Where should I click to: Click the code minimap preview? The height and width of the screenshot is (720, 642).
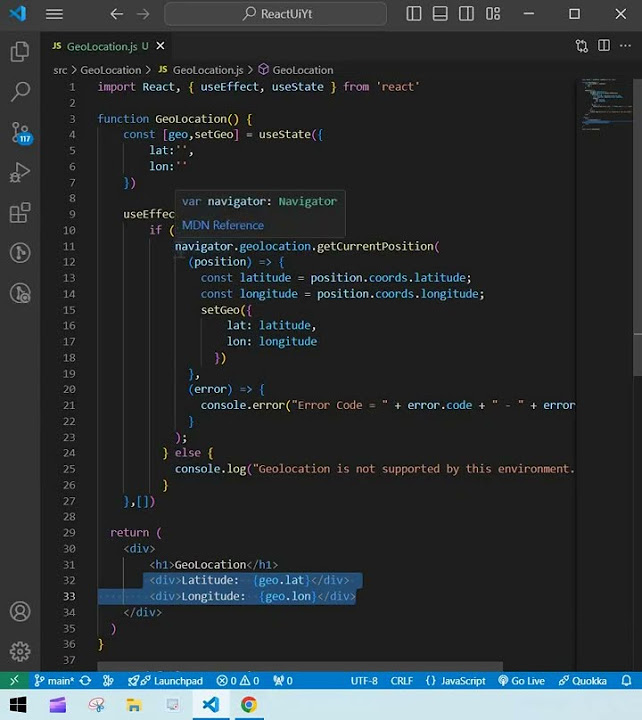[606, 103]
